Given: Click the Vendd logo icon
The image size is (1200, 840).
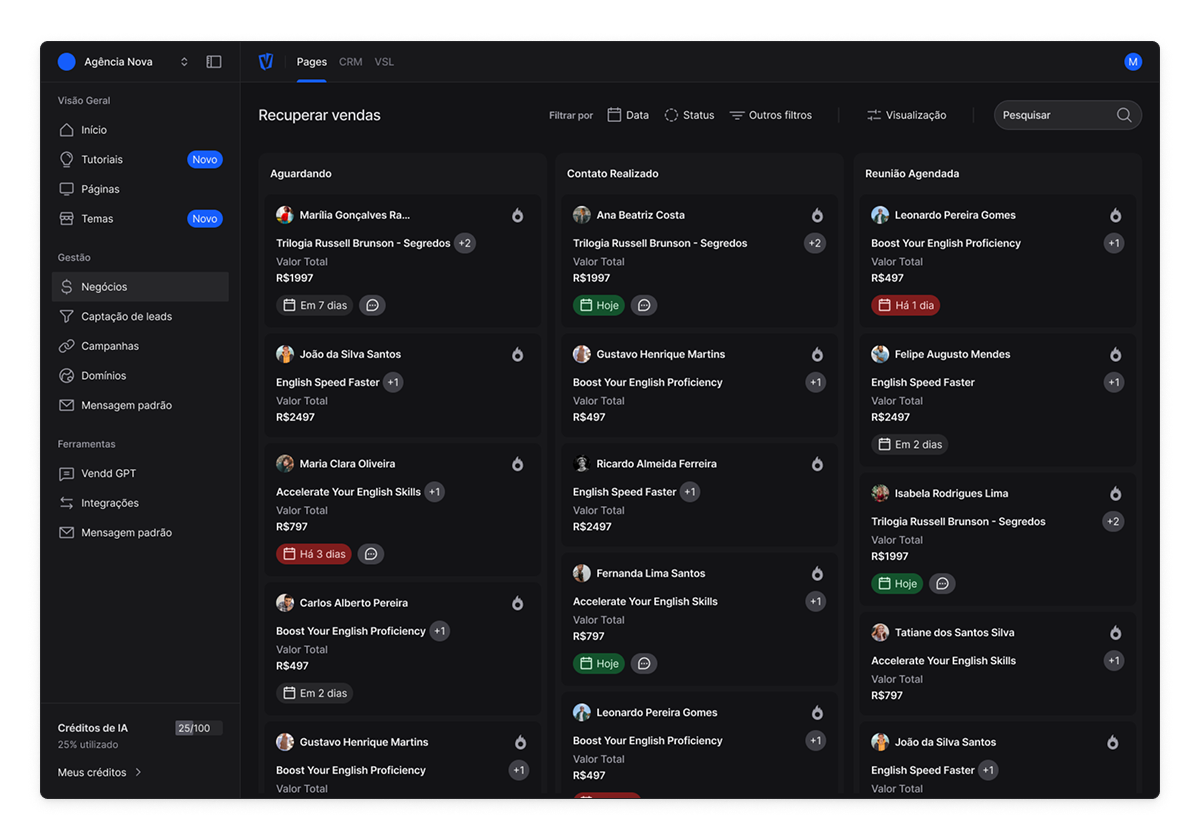Looking at the screenshot, I should point(266,62).
